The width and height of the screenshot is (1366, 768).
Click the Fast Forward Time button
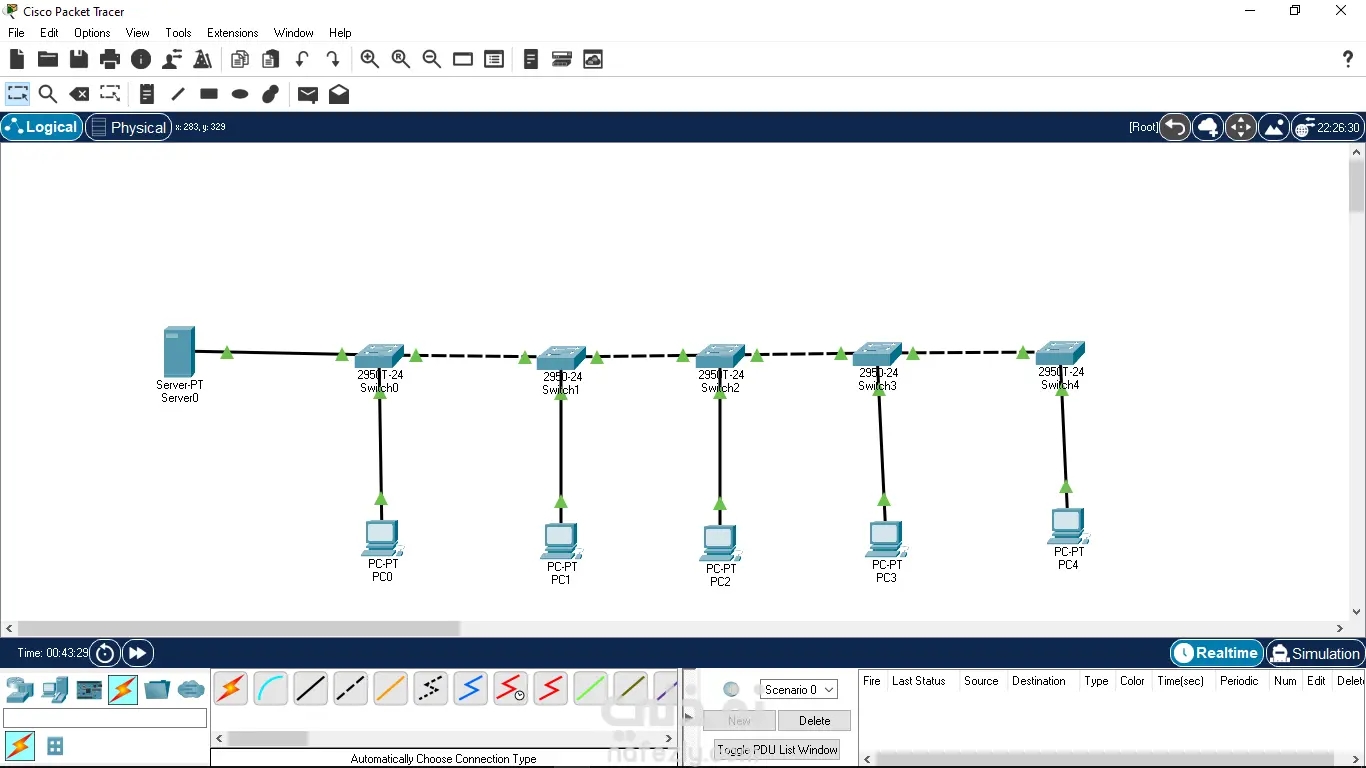[x=138, y=654]
